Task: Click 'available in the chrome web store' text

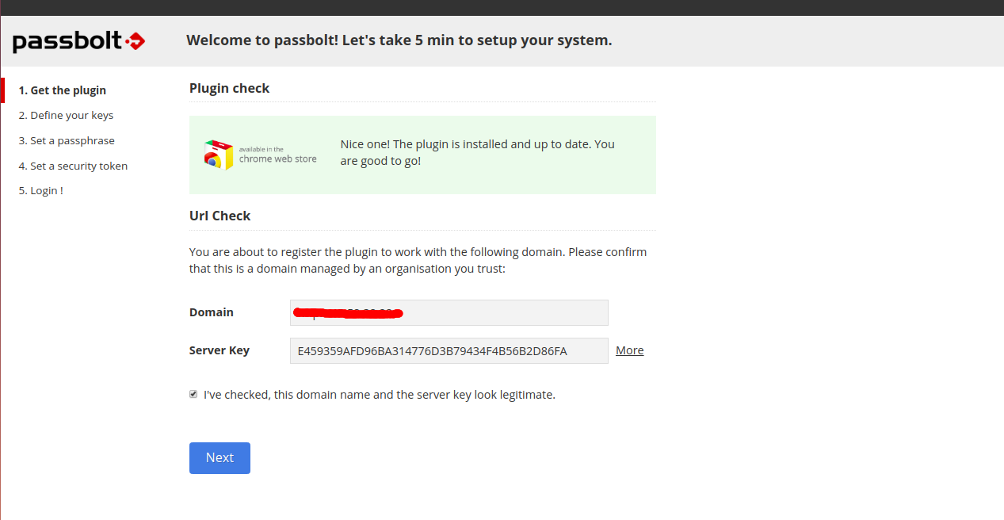Action: pos(278,155)
